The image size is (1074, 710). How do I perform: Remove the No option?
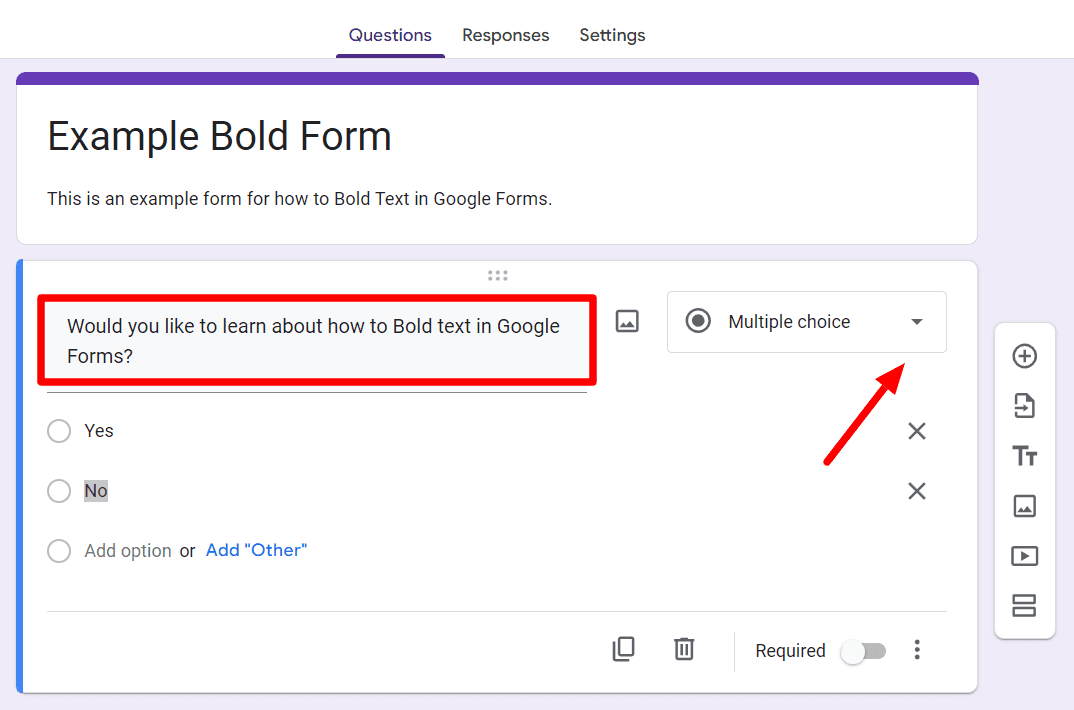pos(916,491)
